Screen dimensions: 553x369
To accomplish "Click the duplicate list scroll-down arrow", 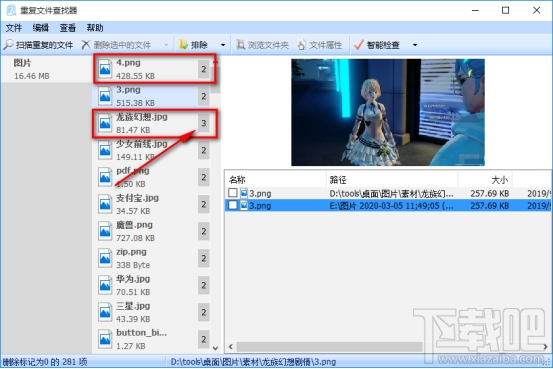I will 215,348.
